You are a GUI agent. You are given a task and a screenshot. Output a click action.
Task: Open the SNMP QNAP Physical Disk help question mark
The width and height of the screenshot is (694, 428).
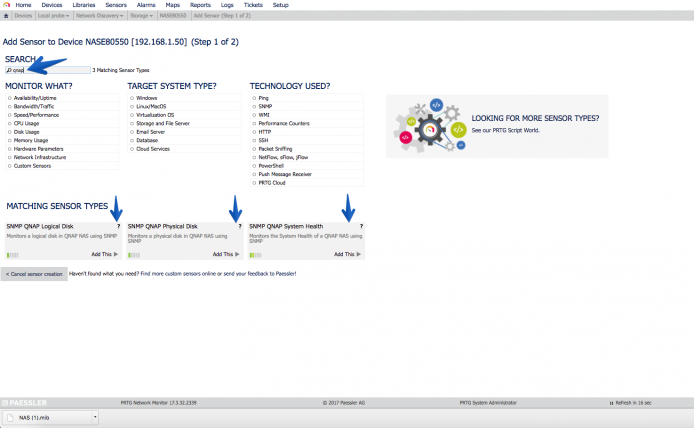coord(240,226)
